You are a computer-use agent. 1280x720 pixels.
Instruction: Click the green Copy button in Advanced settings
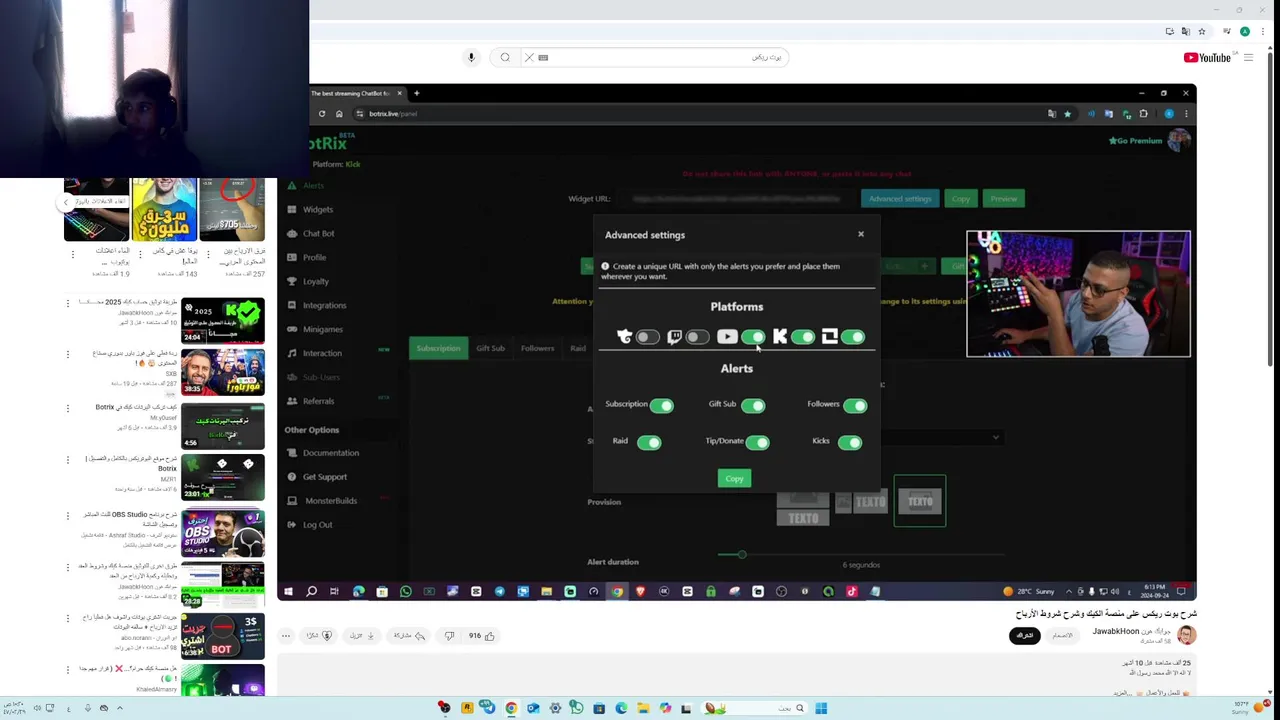734,478
